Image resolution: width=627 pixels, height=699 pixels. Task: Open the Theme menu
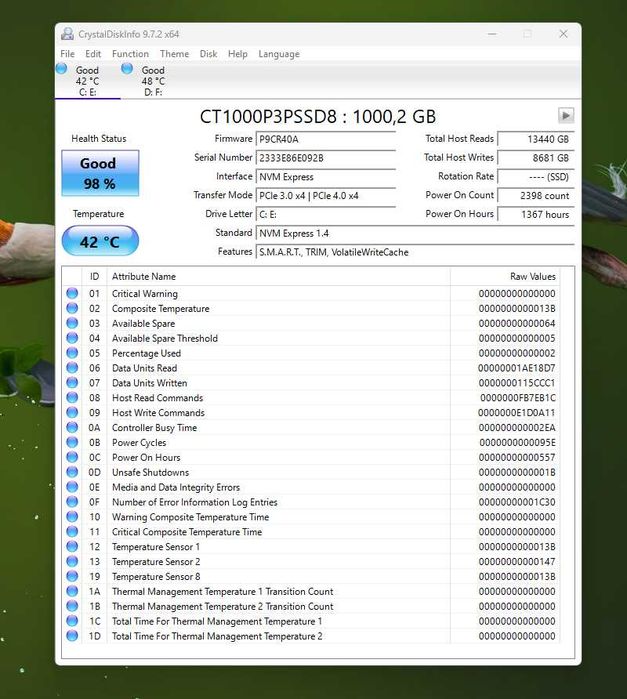pyautogui.click(x=174, y=54)
